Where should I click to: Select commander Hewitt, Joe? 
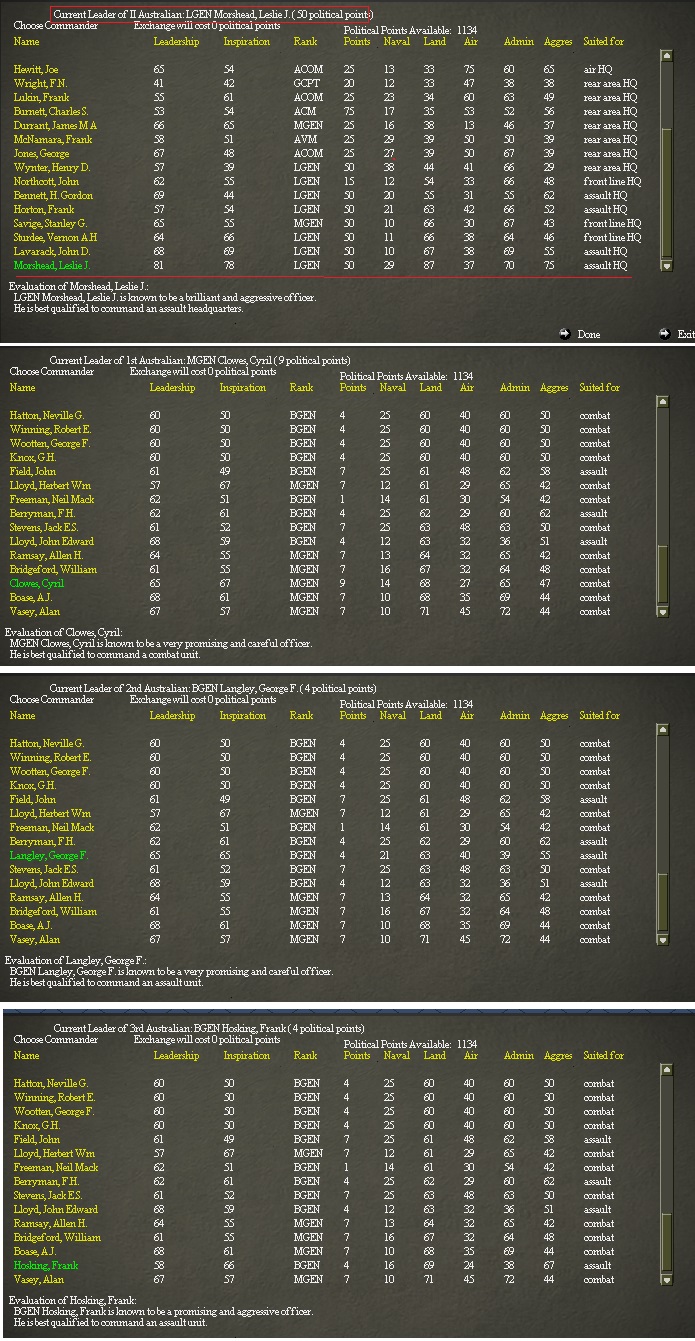[35, 70]
